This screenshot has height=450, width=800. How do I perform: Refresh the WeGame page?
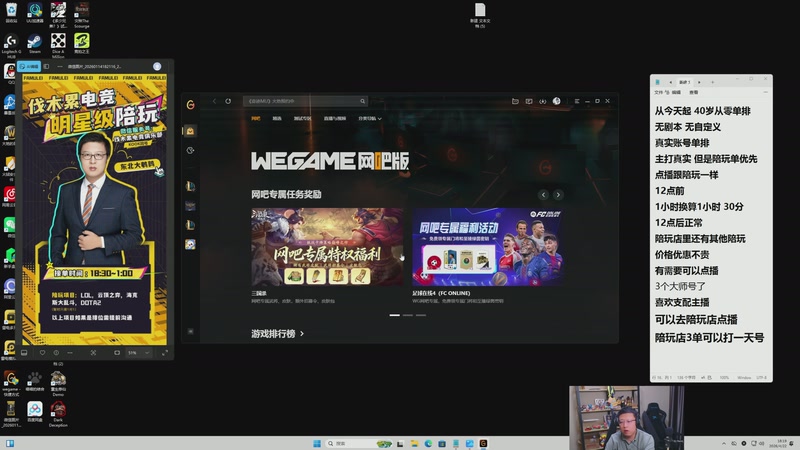point(228,101)
